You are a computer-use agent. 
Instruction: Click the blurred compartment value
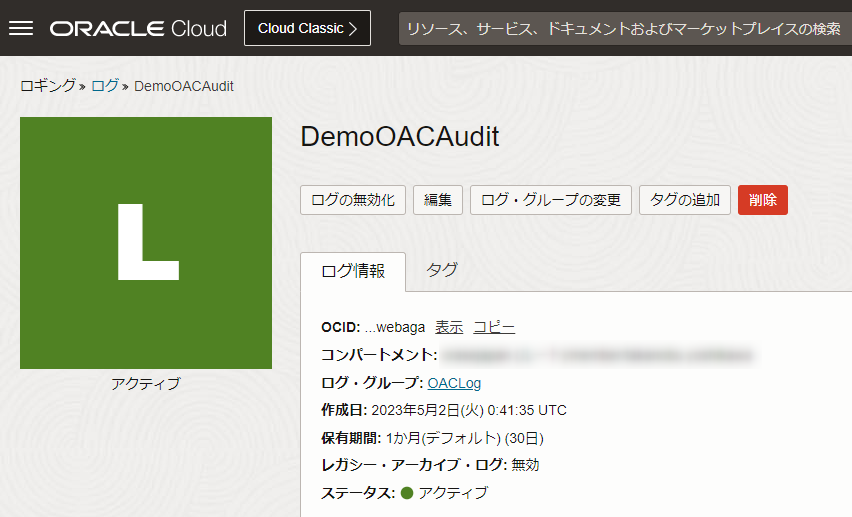[598, 356]
